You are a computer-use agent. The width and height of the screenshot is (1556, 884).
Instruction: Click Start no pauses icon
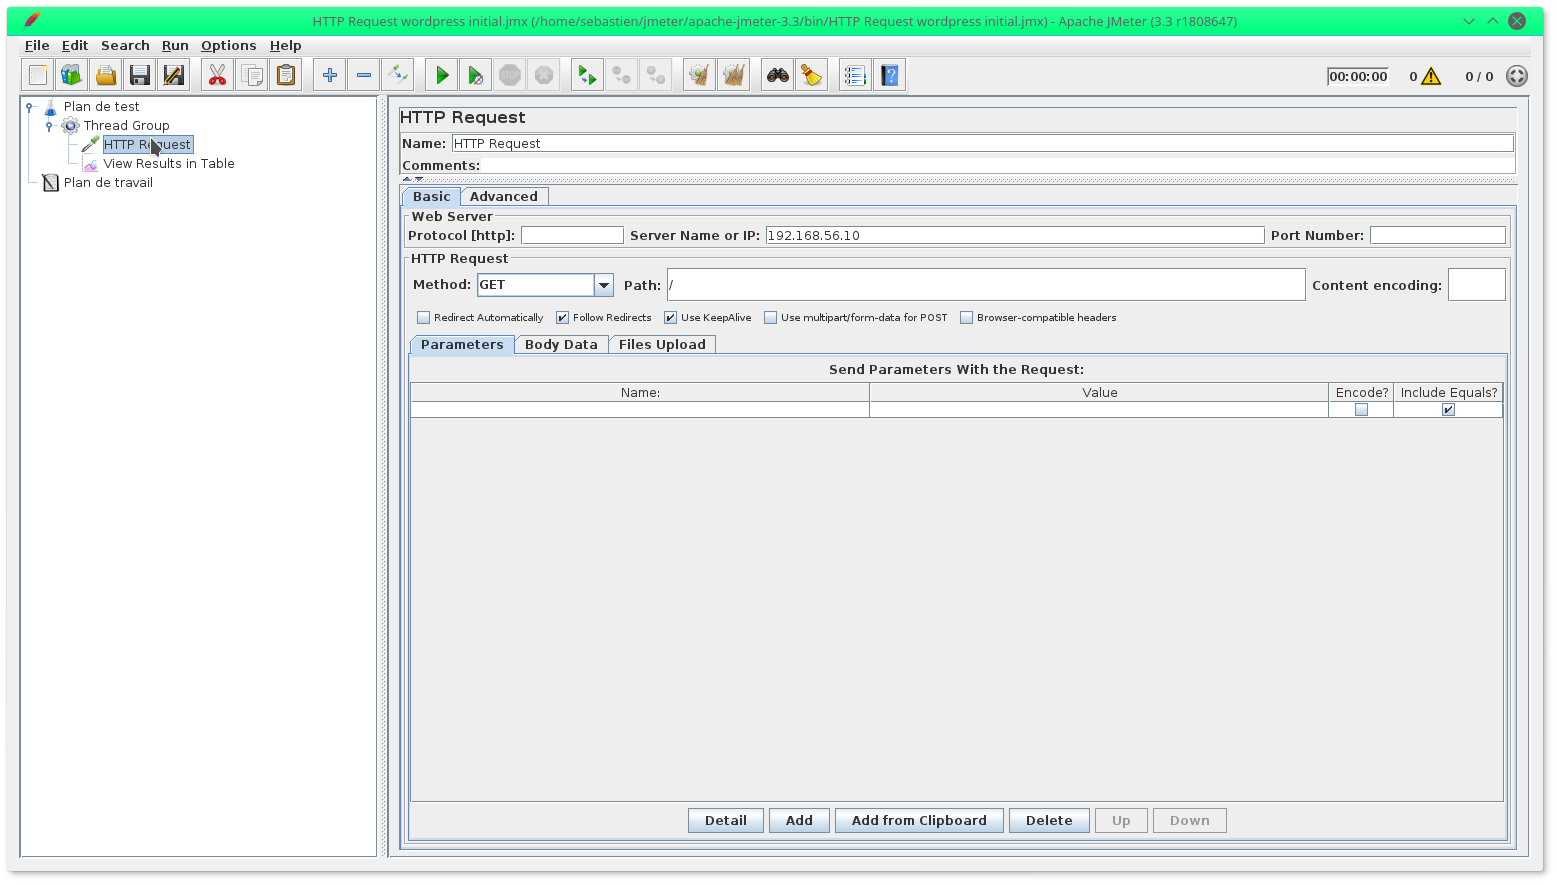(x=476, y=75)
